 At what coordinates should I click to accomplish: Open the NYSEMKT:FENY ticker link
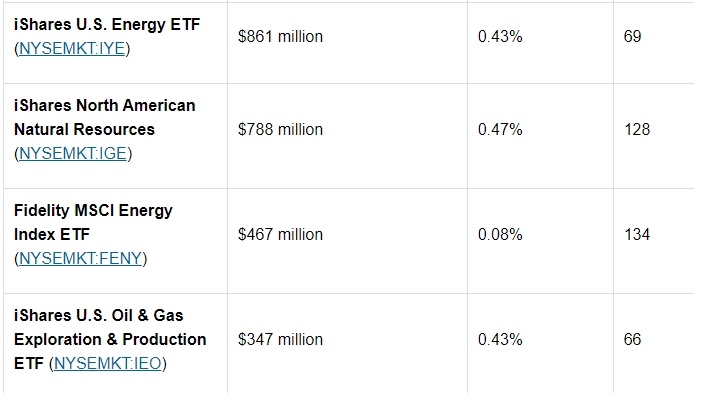[80, 258]
